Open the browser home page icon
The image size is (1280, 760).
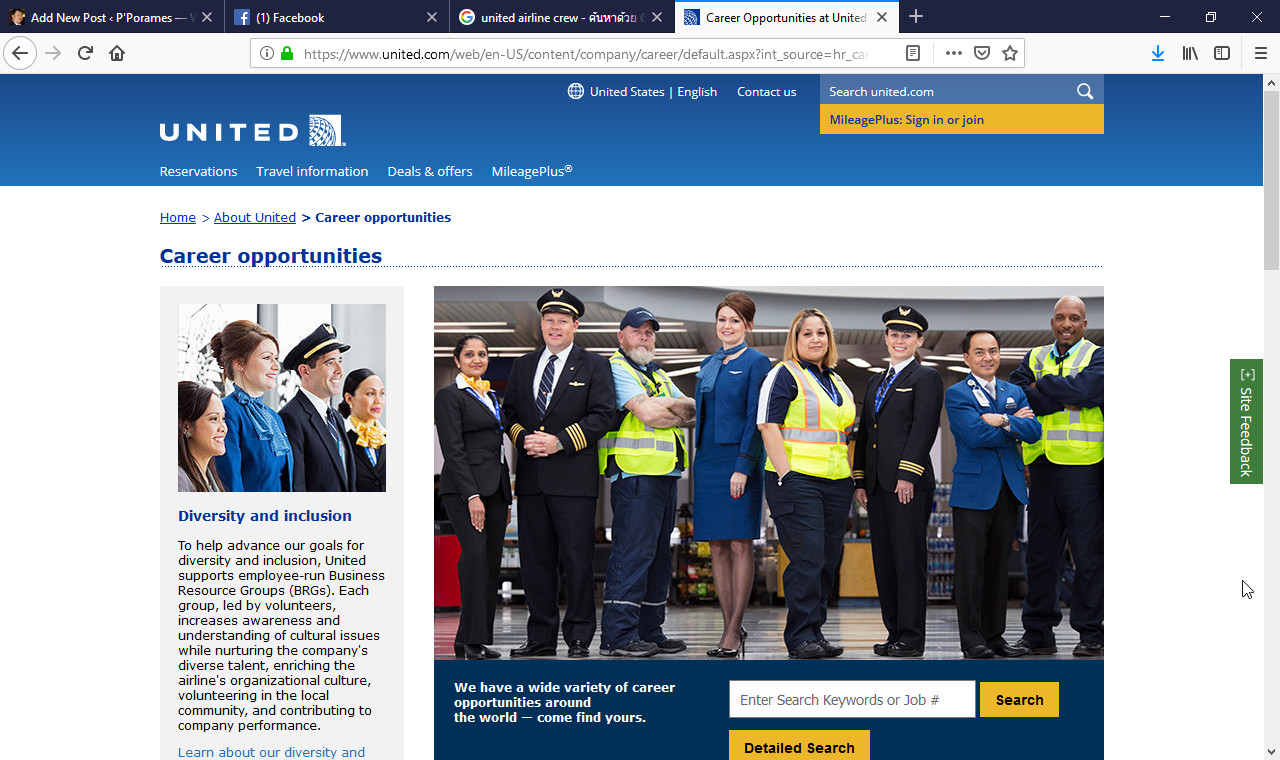click(x=117, y=53)
